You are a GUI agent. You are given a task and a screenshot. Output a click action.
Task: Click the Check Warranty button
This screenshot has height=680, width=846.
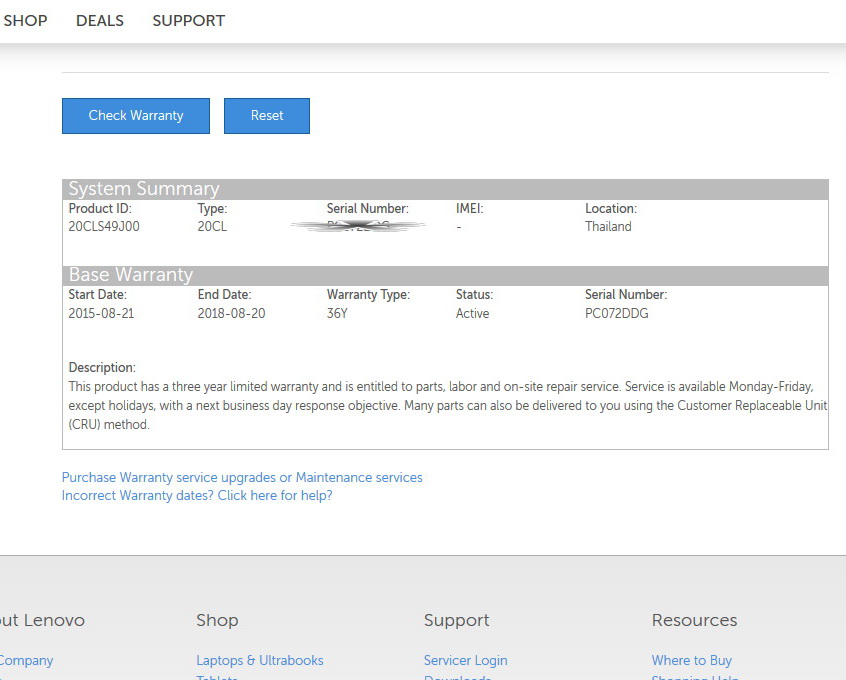tap(136, 116)
